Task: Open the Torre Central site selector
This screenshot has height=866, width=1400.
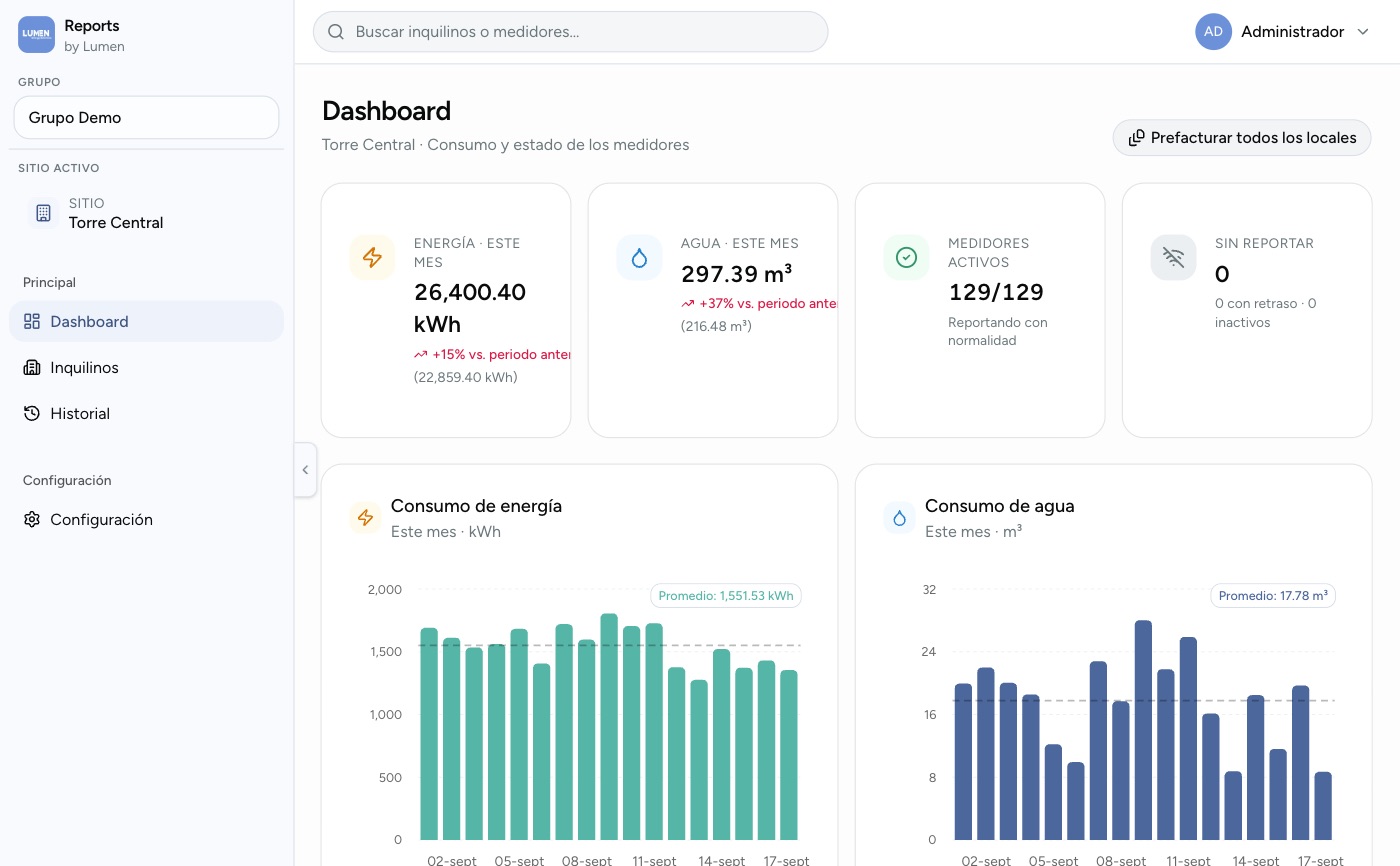Action: (146, 213)
